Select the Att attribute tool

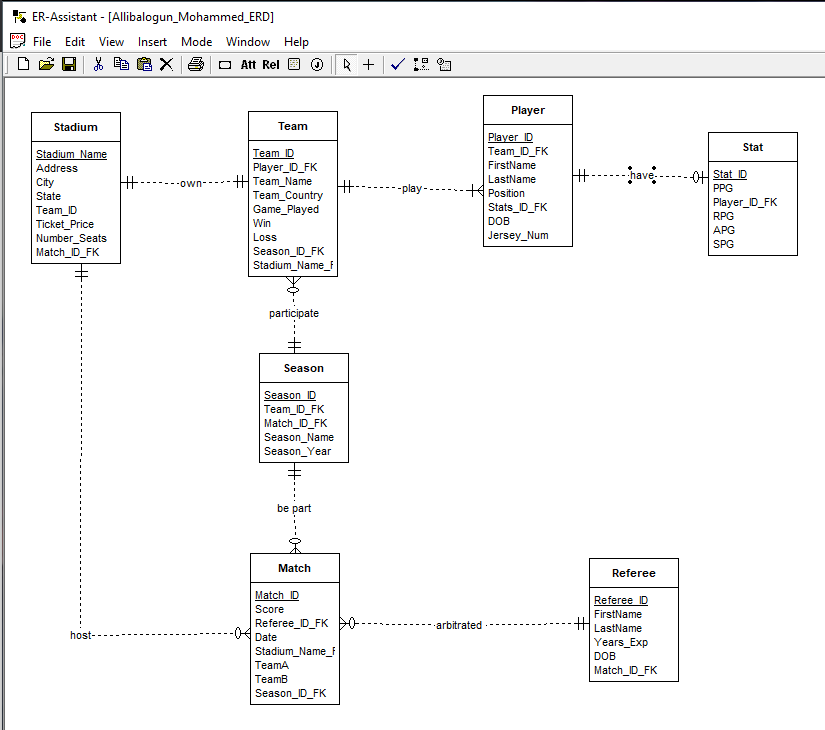coord(248,65)
